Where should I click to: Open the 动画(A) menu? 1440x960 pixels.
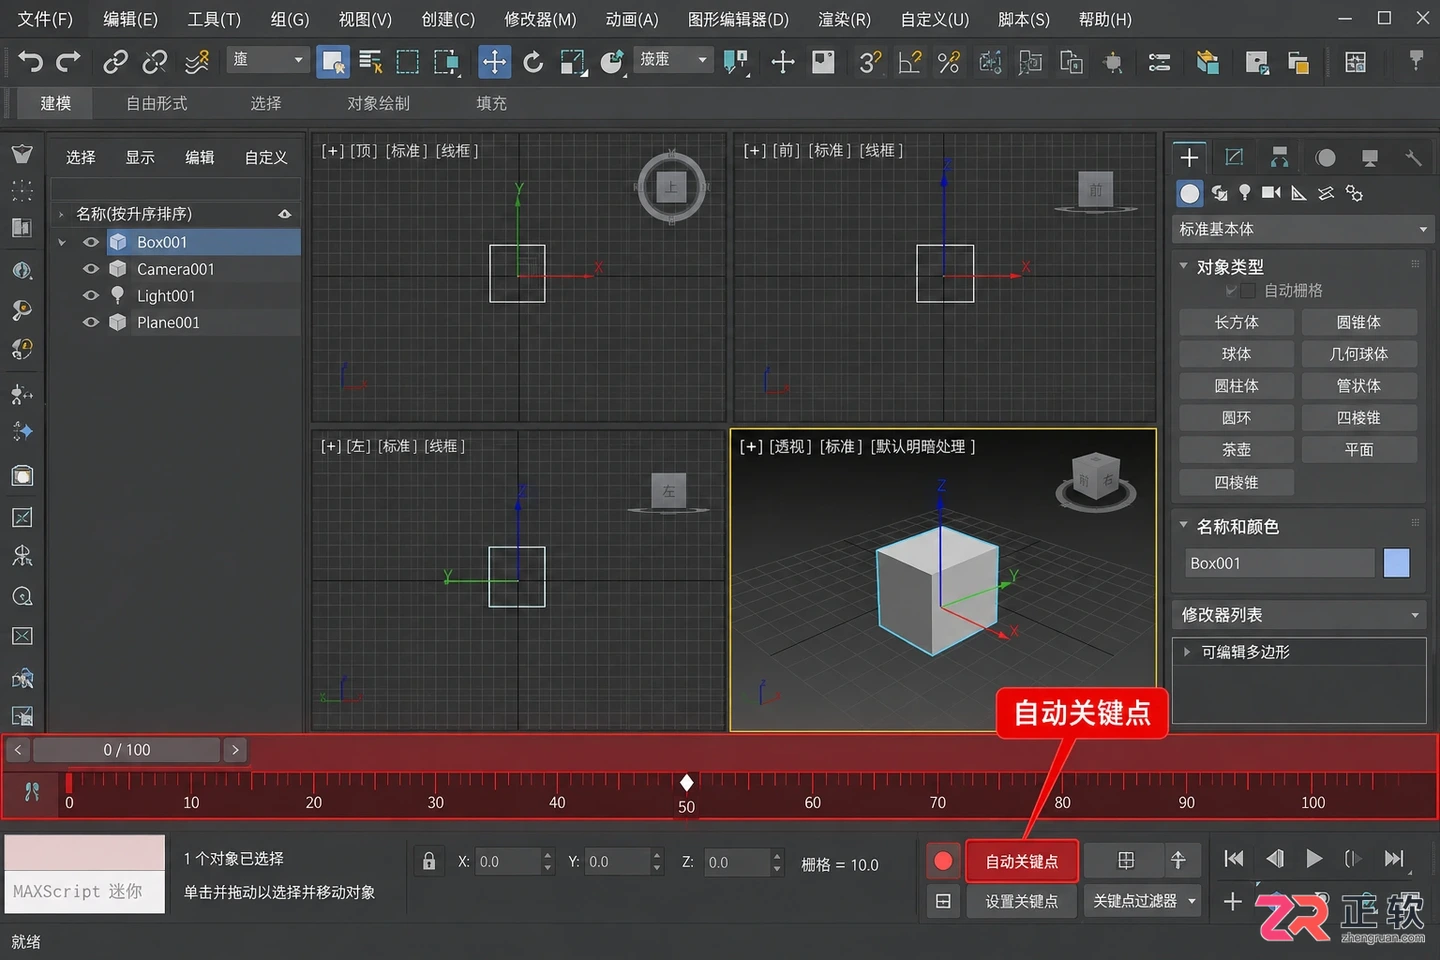632,19
